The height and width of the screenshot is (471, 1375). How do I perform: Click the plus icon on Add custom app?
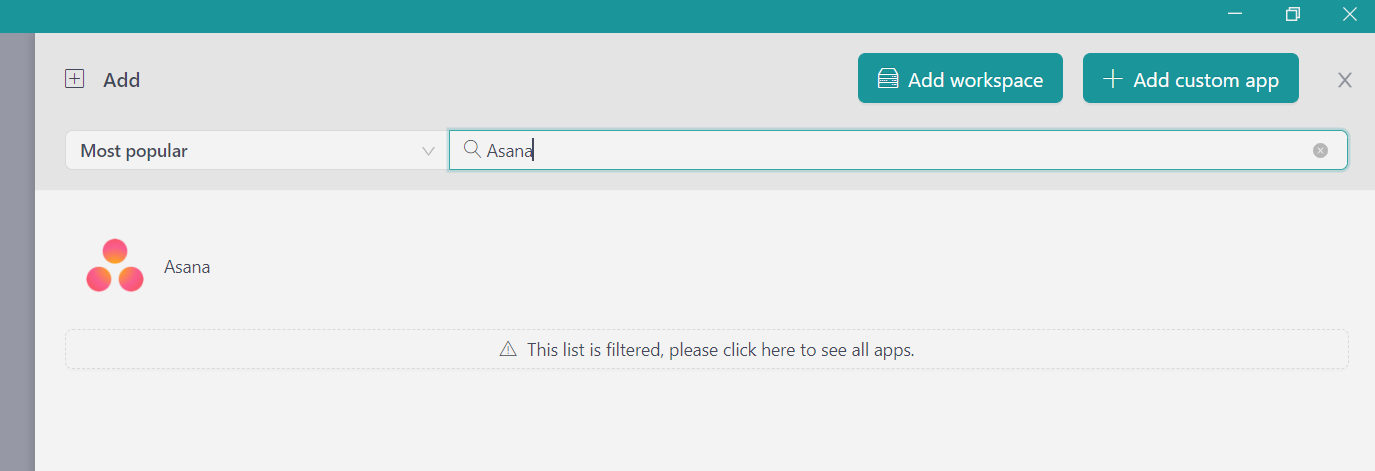(1111, 80)
